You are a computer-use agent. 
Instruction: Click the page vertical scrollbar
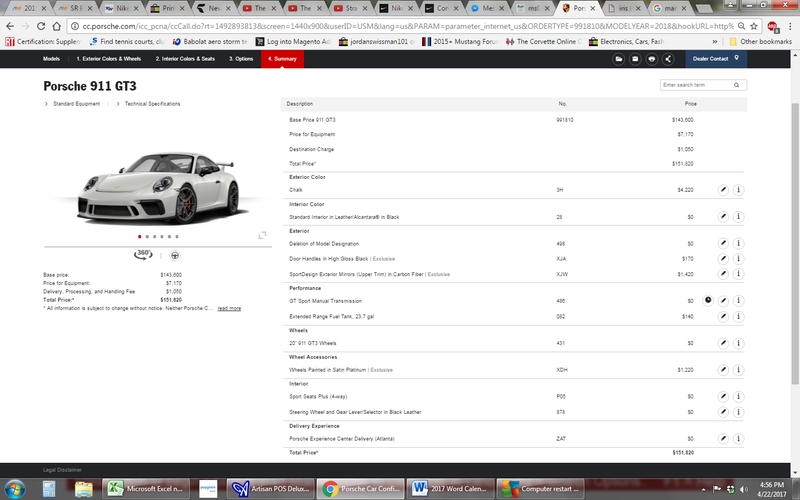click(x=795, y=243)
